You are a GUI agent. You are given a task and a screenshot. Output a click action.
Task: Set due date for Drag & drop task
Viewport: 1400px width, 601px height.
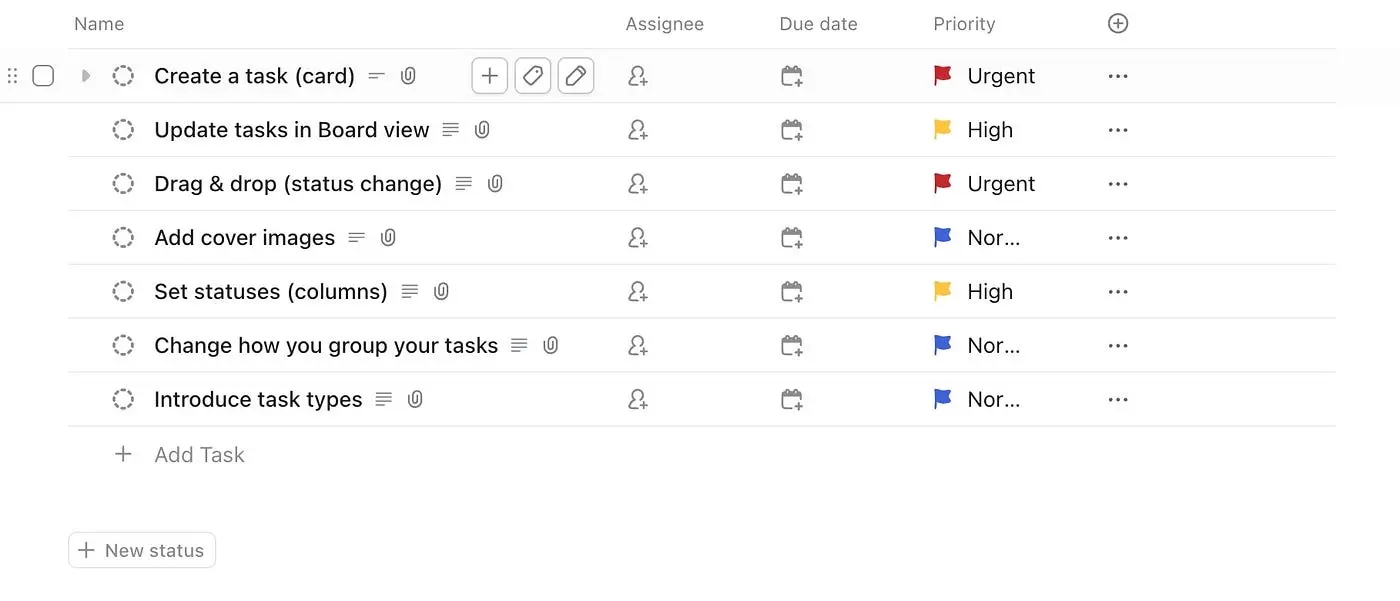[792, 184]
